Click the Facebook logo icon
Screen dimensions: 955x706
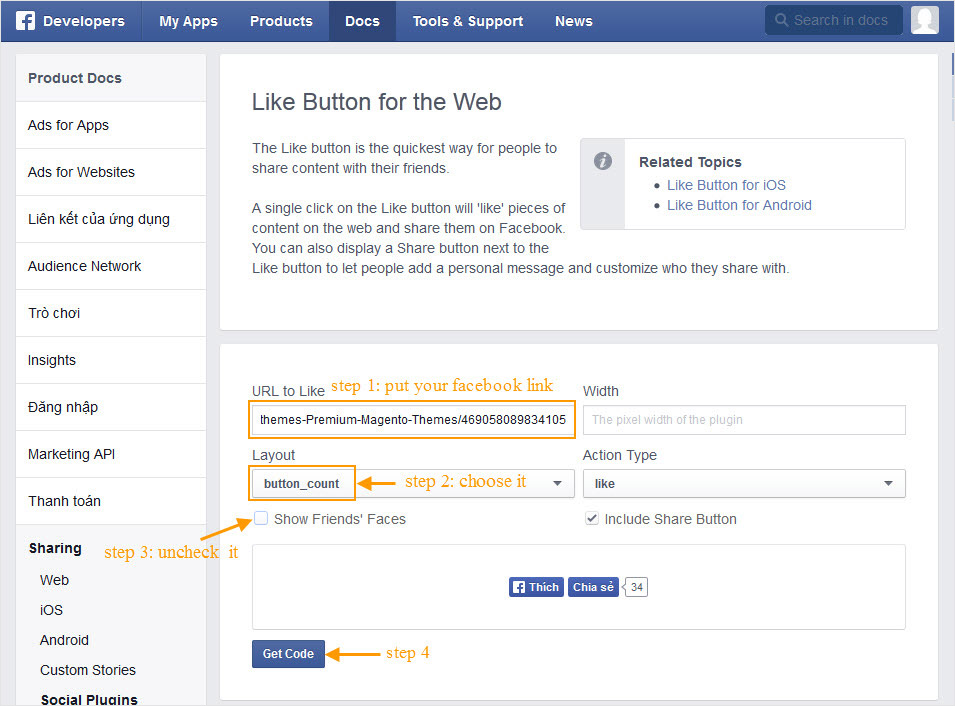click(x=25, y=21)
